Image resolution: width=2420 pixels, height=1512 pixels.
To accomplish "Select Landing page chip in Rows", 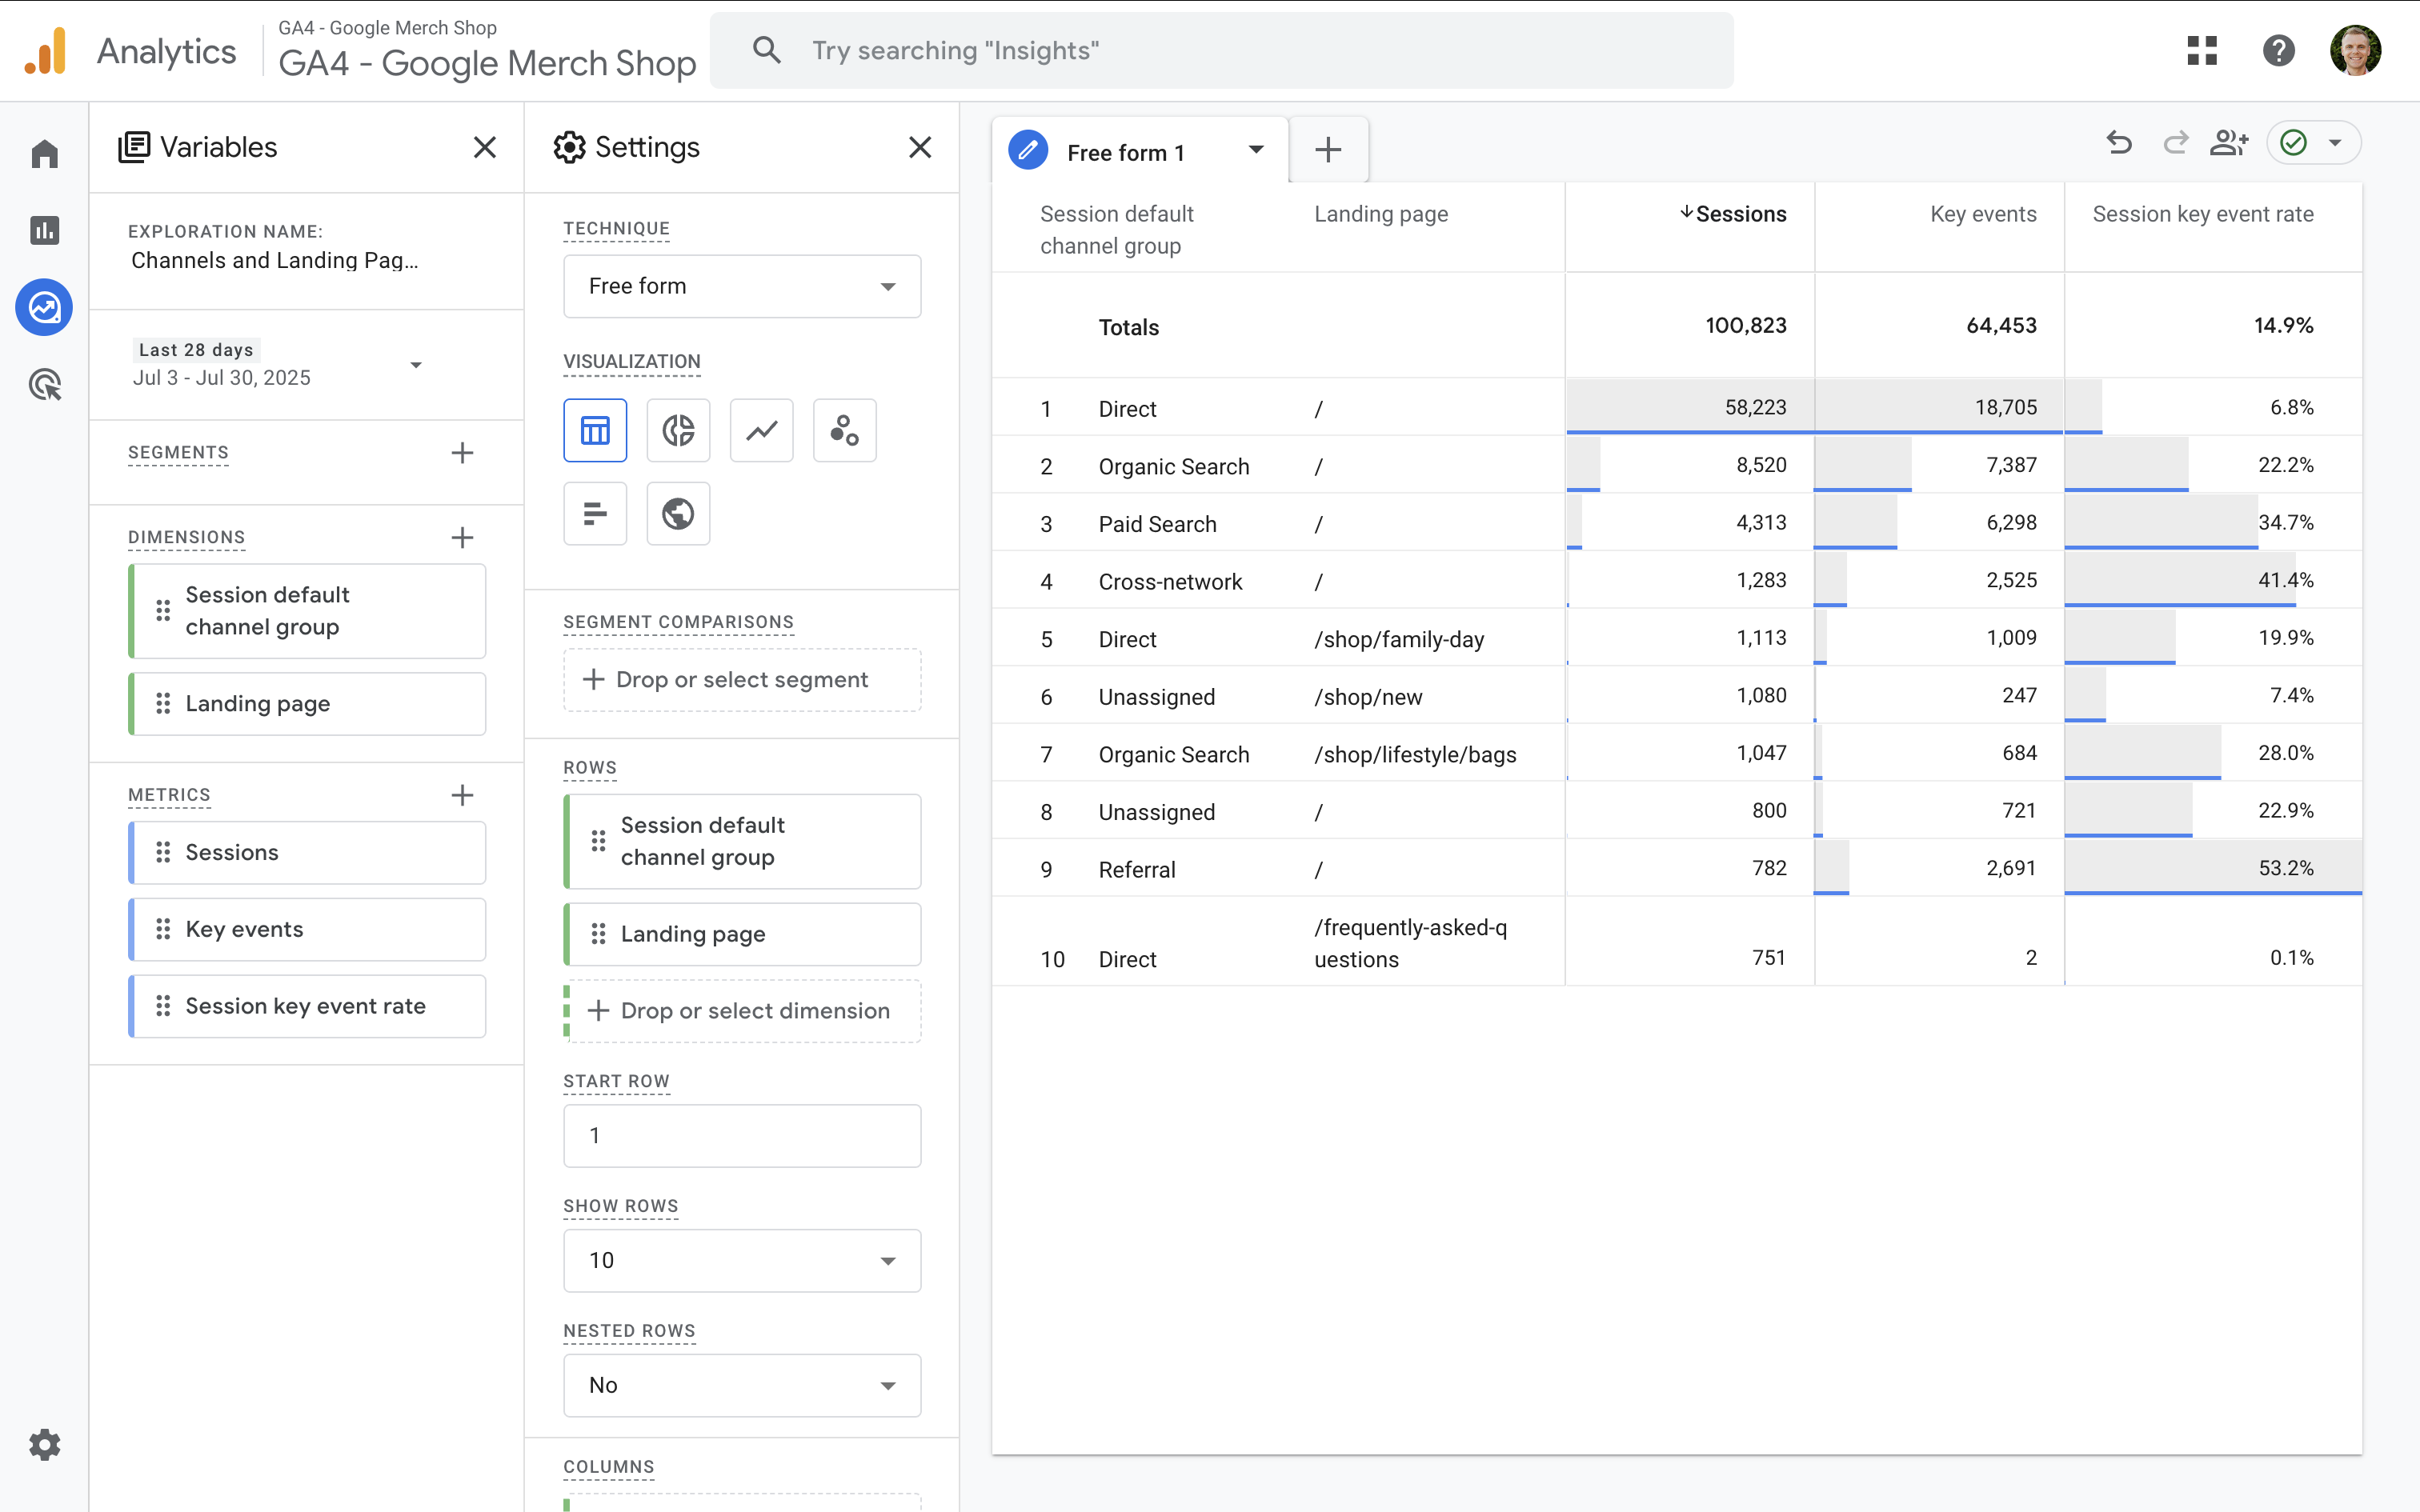I will pos(742,934).
